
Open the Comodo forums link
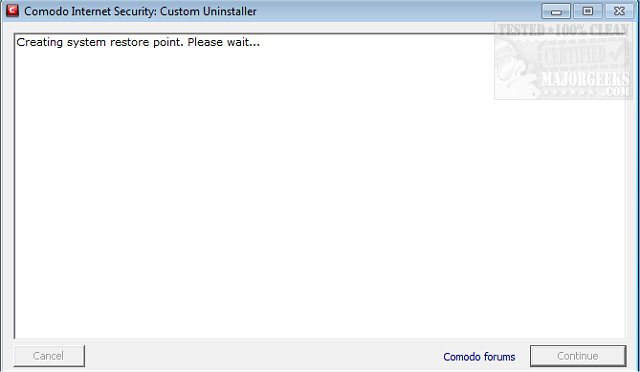(479, 357)
